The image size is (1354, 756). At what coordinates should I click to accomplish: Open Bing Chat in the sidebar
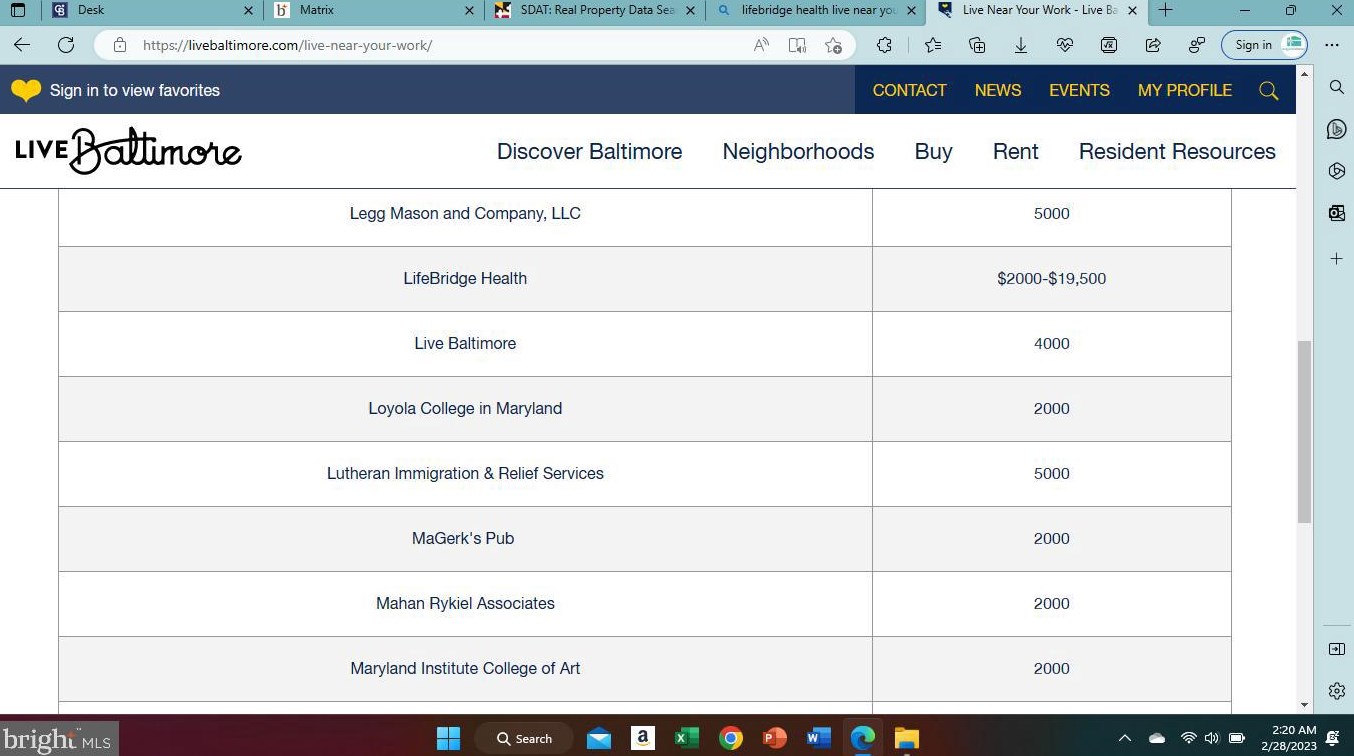[x=1337, y=129]
